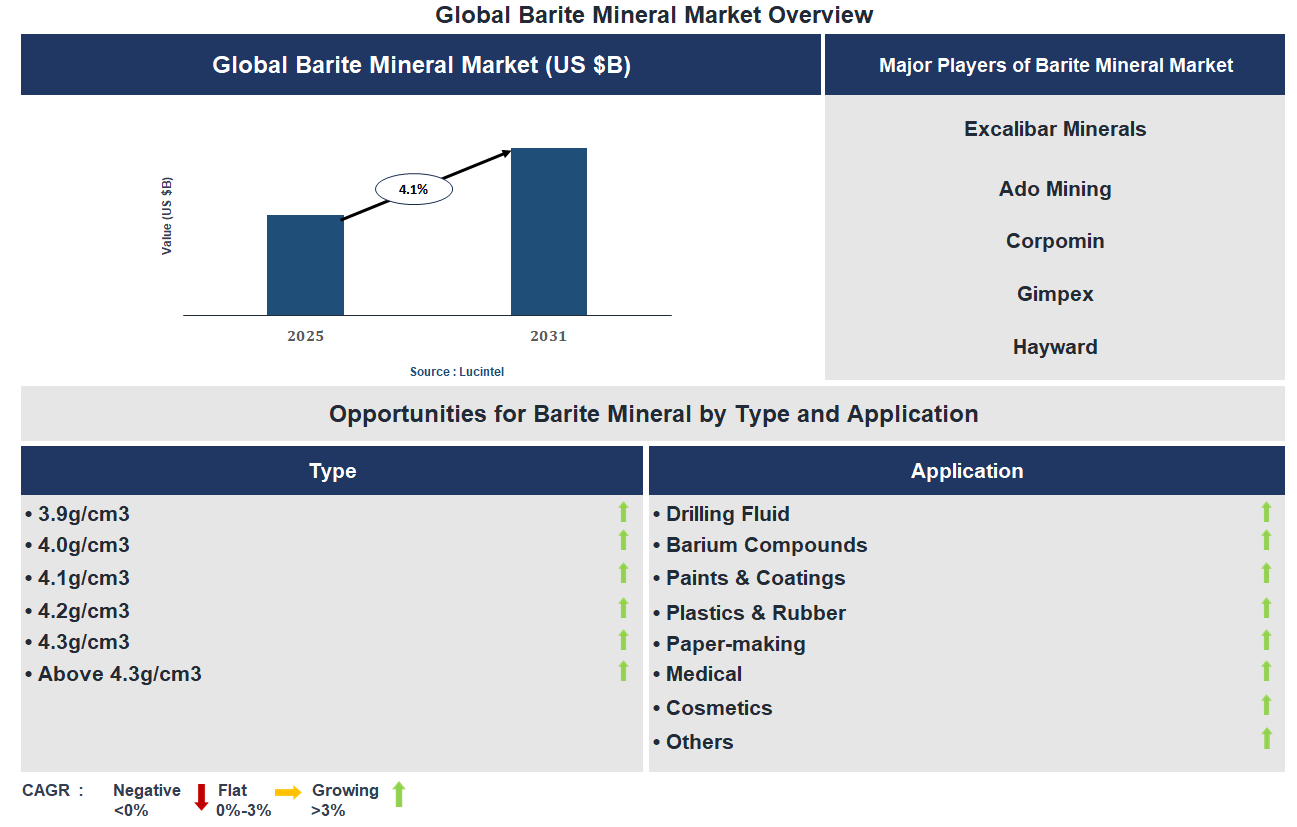Image resolution: width=1297 pixels, height=827 pixels.
Task: Select the Hayward company name
Action: coord(1055,347)
